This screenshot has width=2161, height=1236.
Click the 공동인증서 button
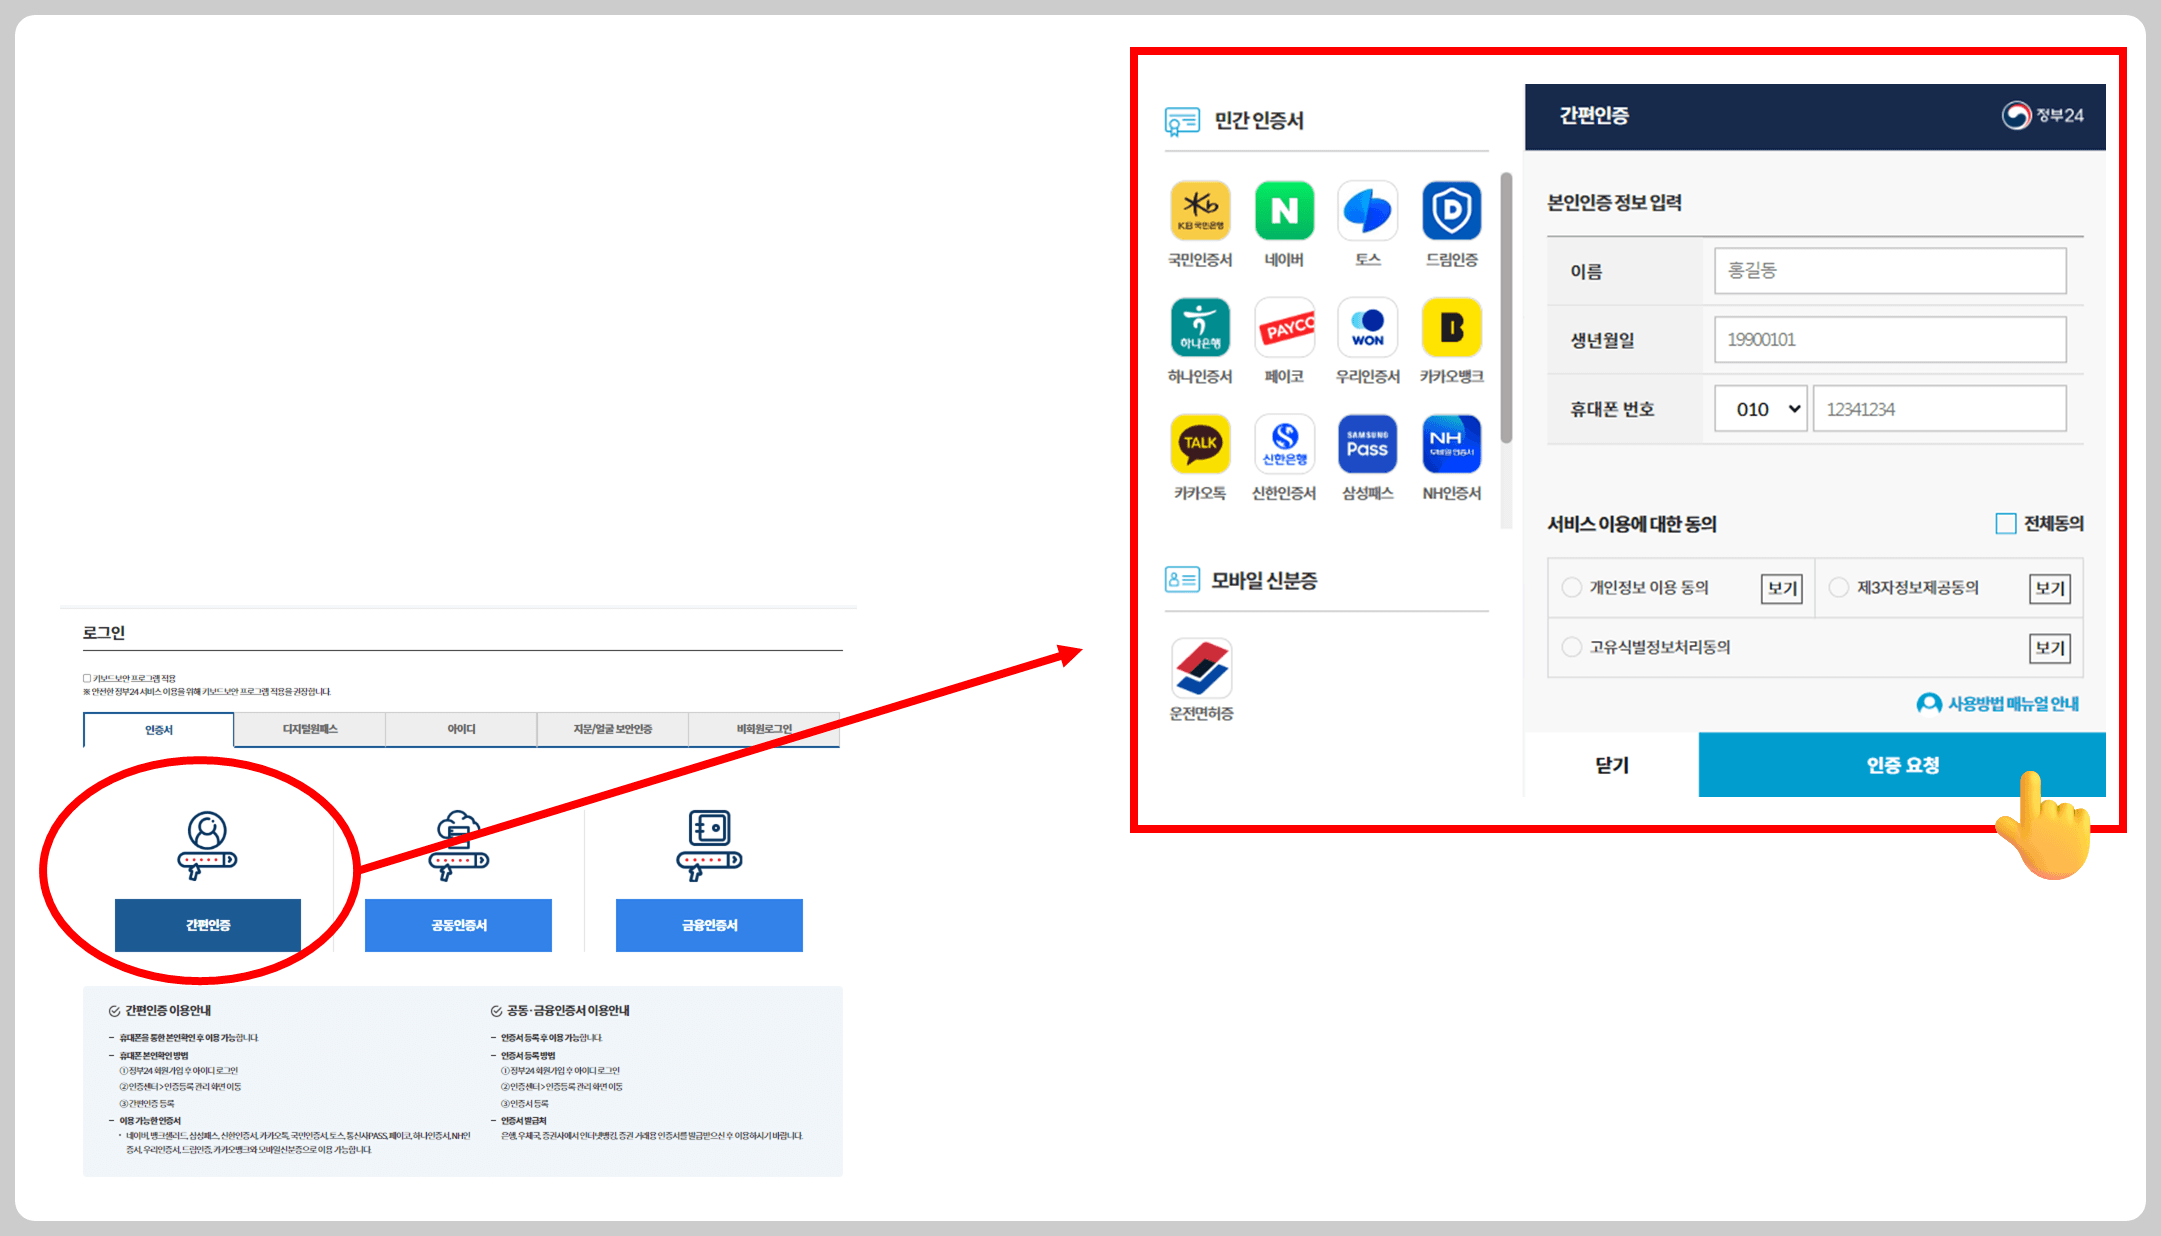(458, 925)
